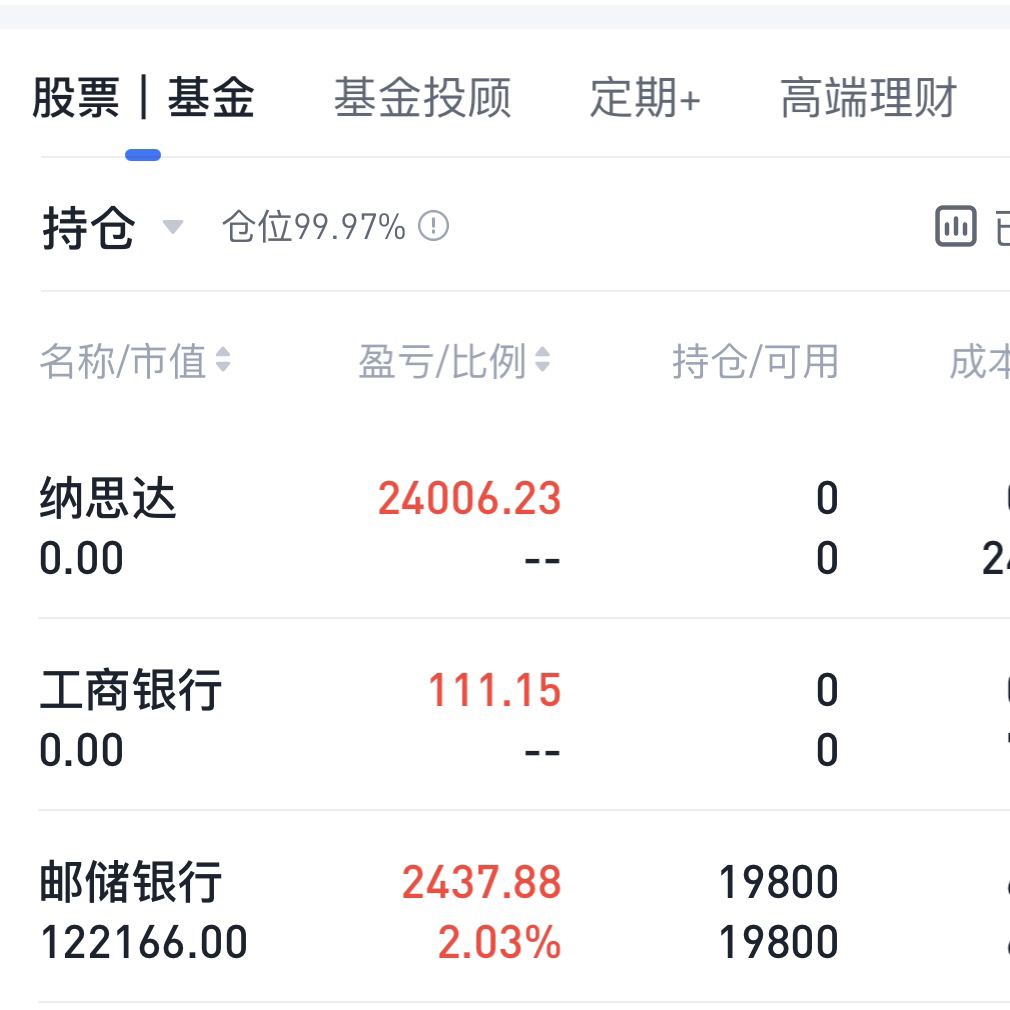The height and width of the screenshot is (1010, 1010).
Task: Click 邮储银行 profit percentage 2.03%
Action: 499,942
